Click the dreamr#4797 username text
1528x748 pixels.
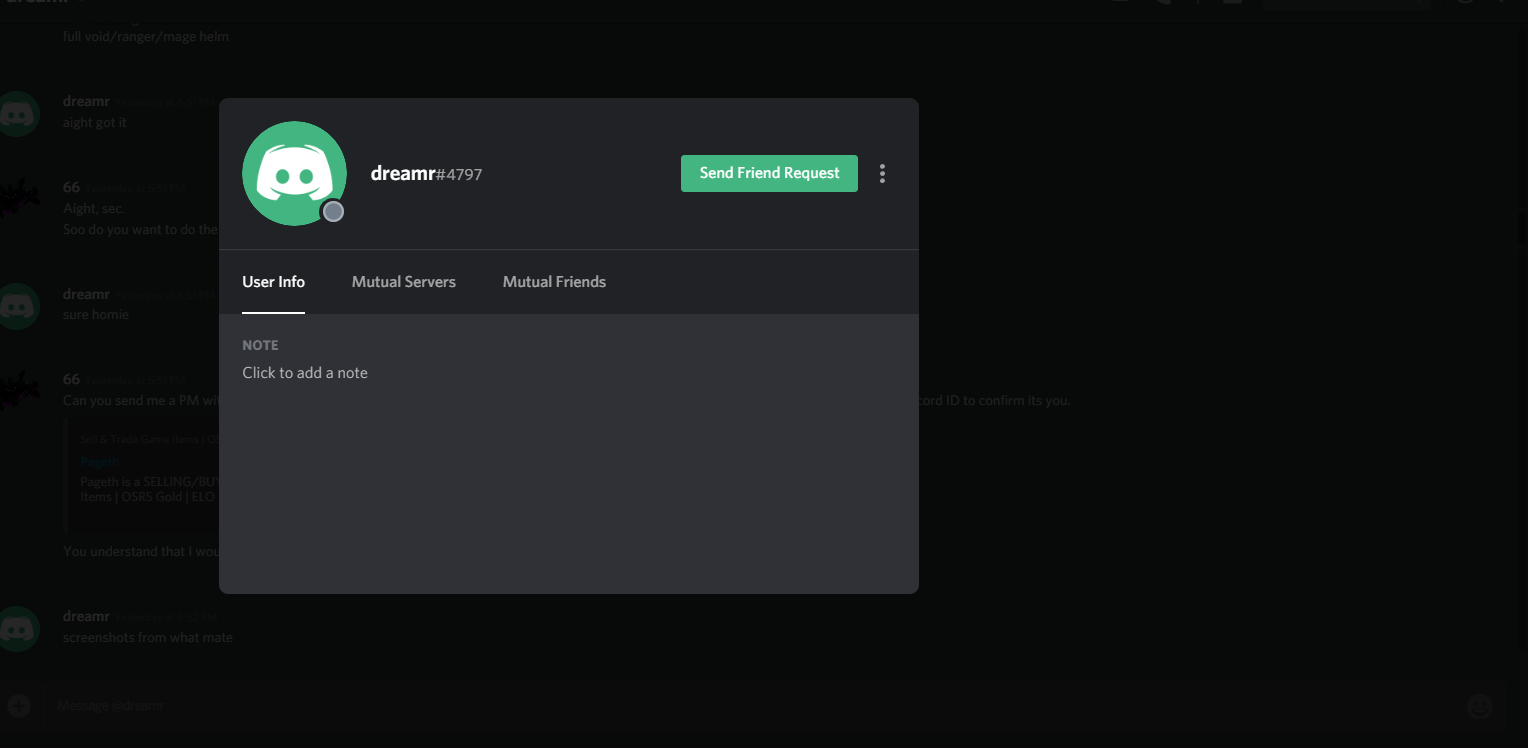(426, 174)
